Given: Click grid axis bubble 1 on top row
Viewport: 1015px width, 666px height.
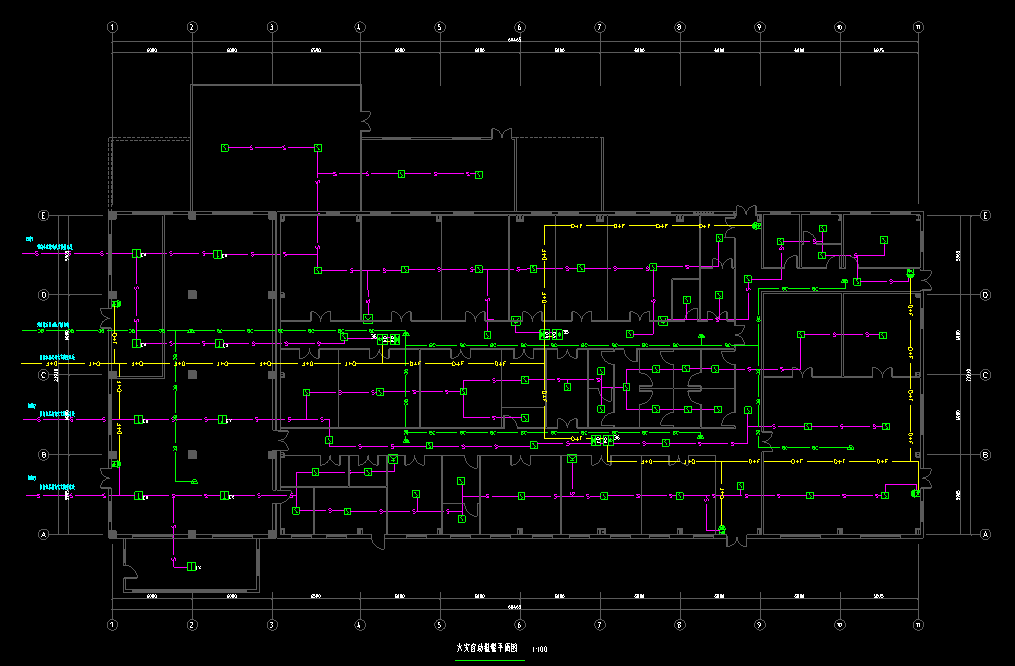Looking at the screenshot, I should tap(112, 27).
